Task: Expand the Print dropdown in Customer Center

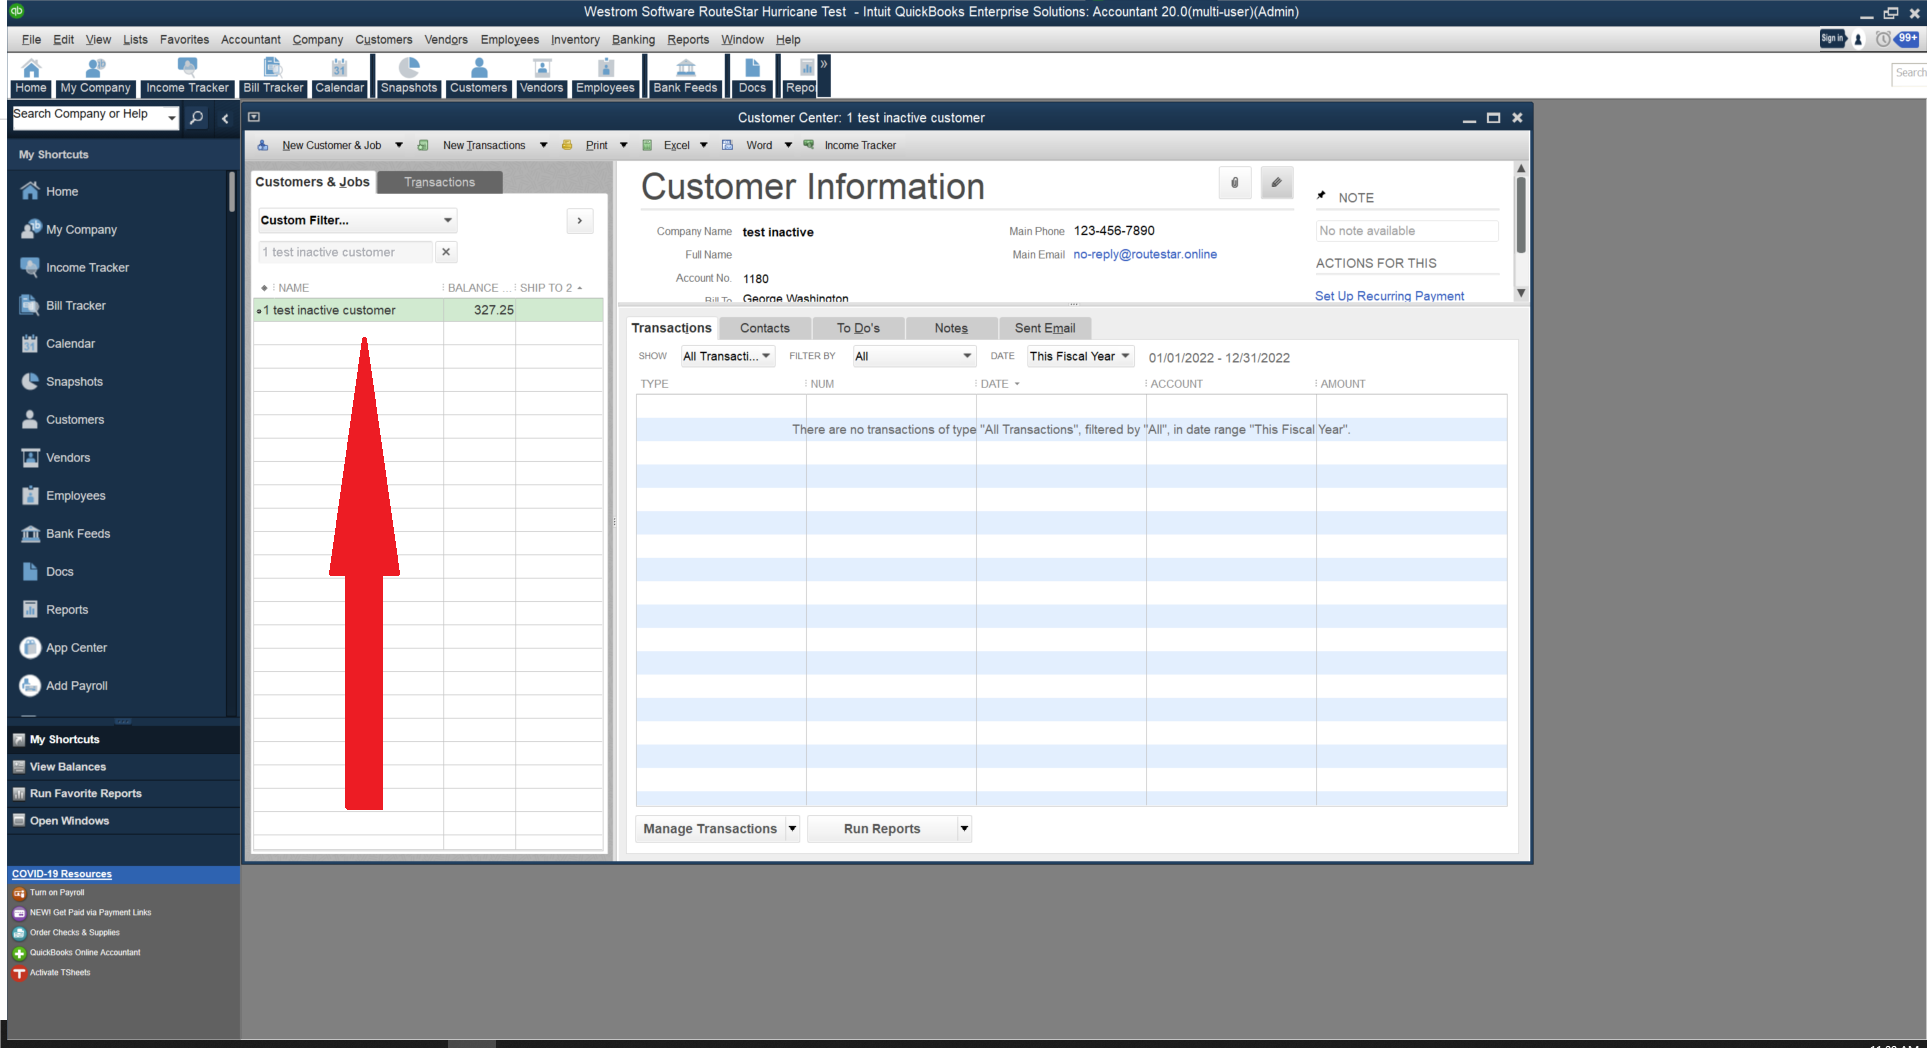Action: (x=624, y=146)
